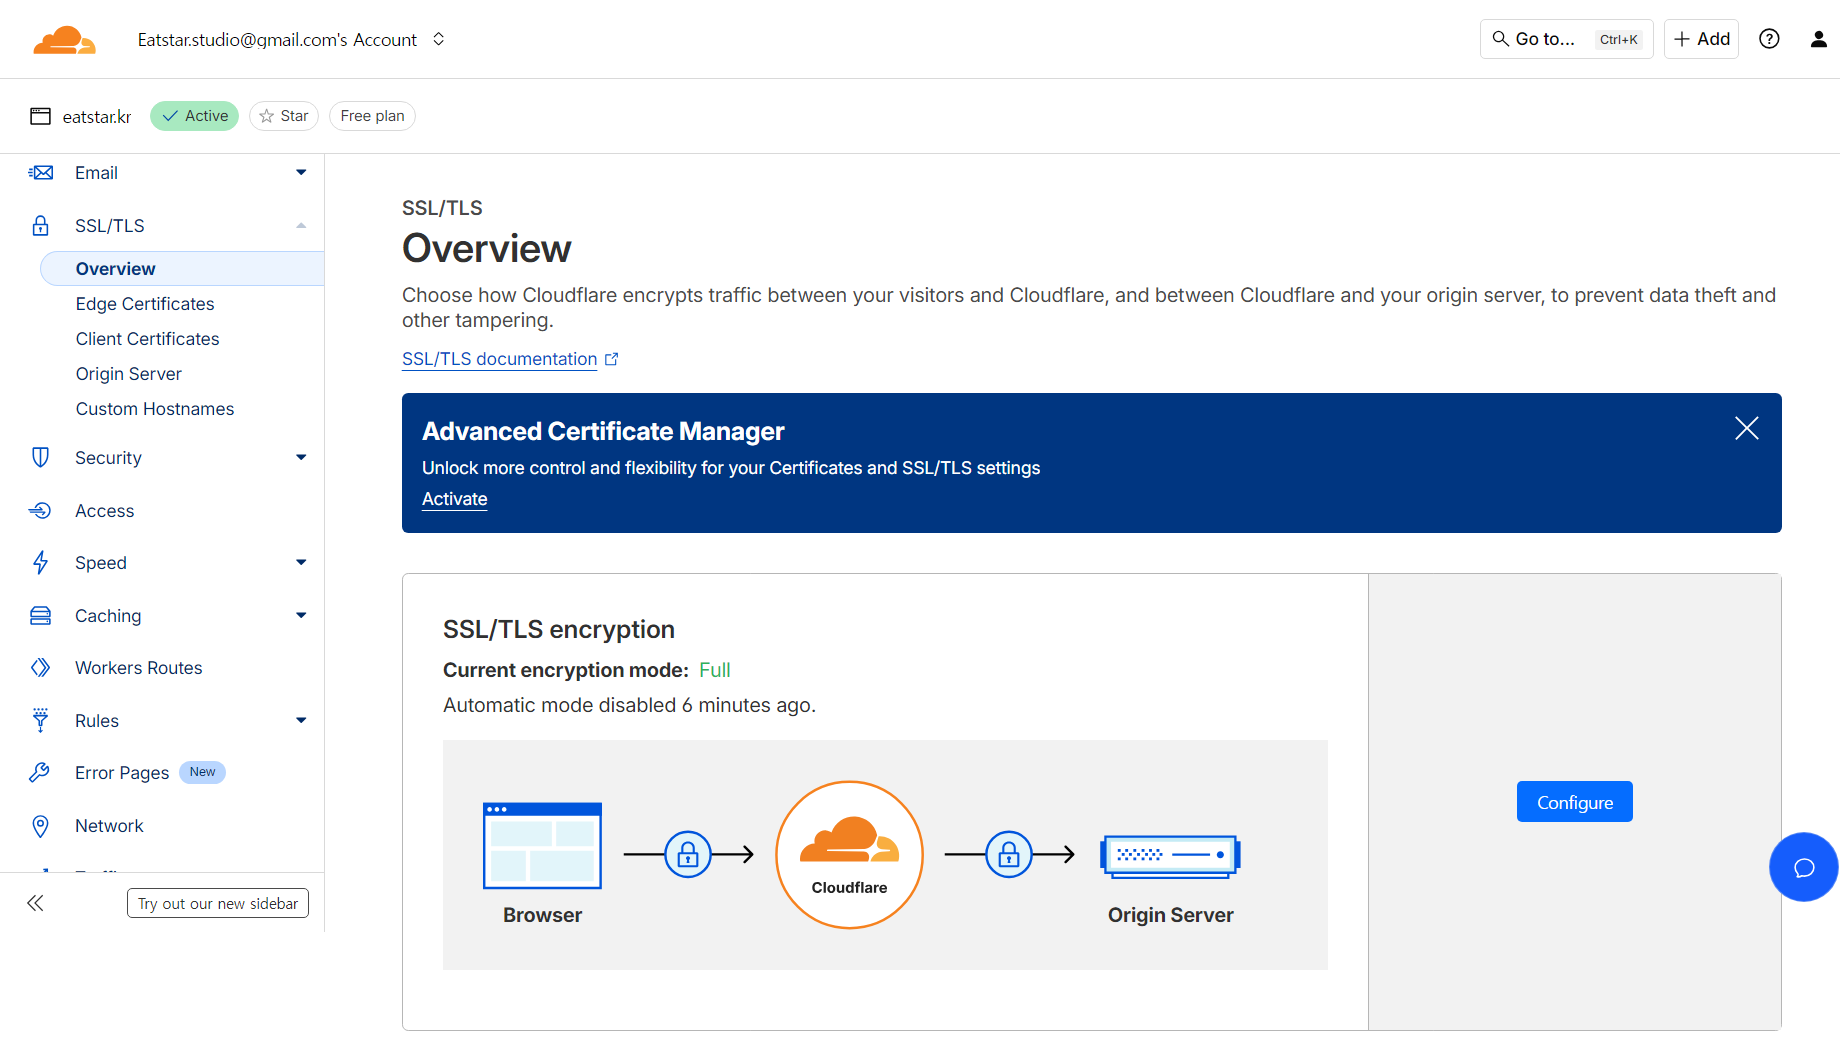Click Automatic mode disabled 6 minutes ago text

(629, 705)
